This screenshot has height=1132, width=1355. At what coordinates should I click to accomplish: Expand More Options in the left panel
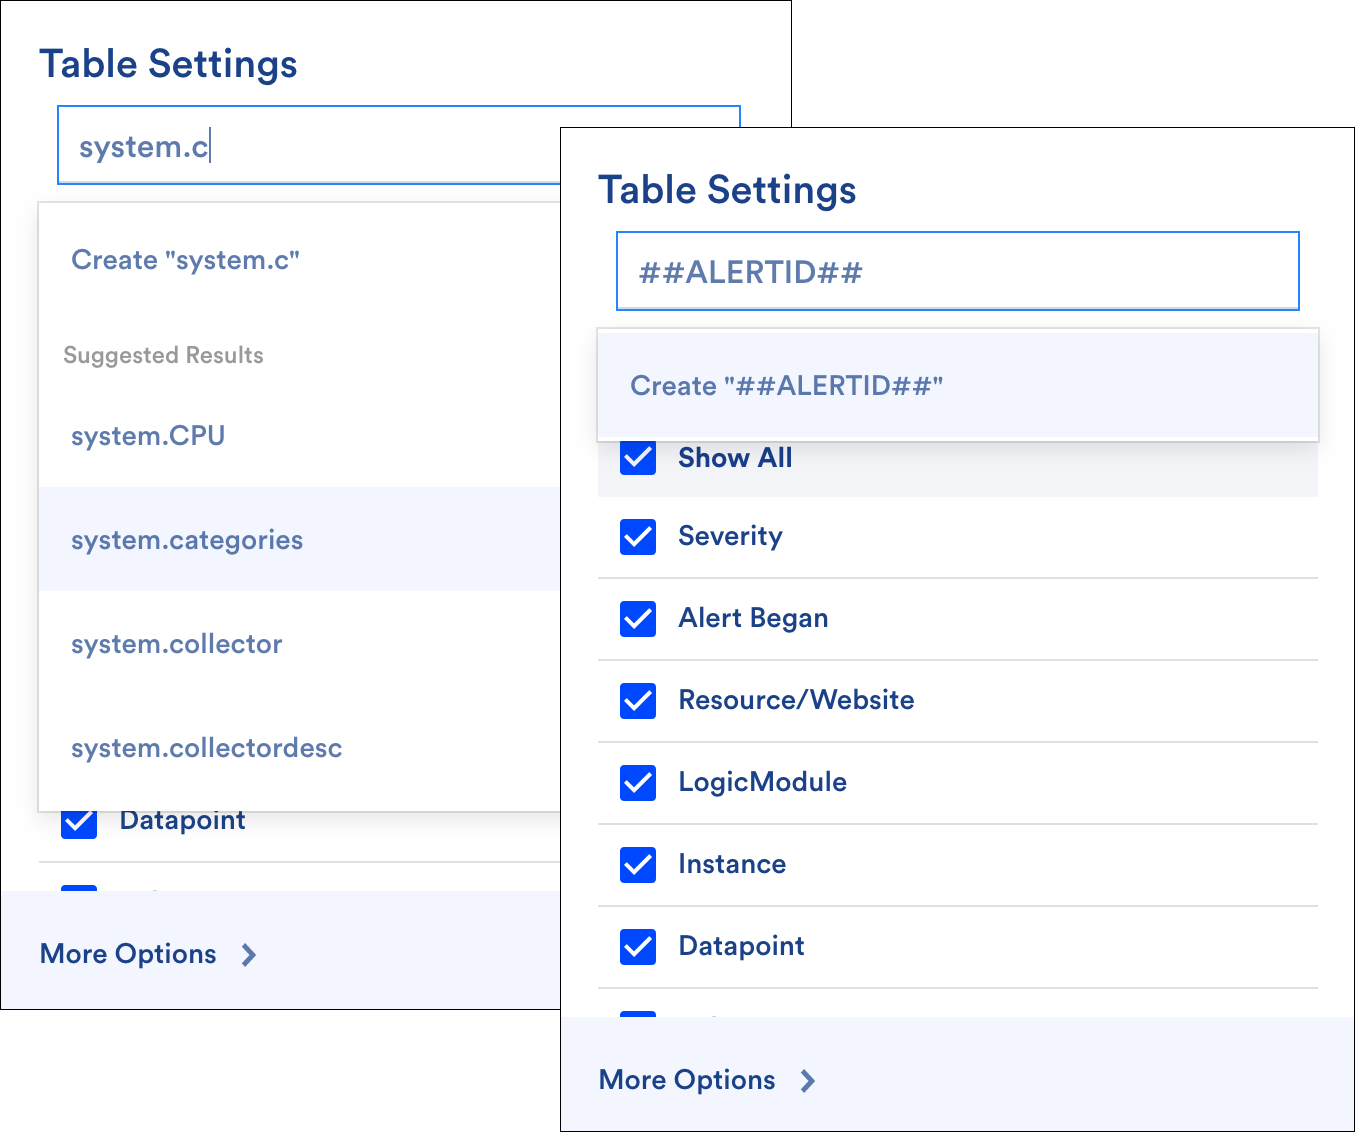coord(127,954)
